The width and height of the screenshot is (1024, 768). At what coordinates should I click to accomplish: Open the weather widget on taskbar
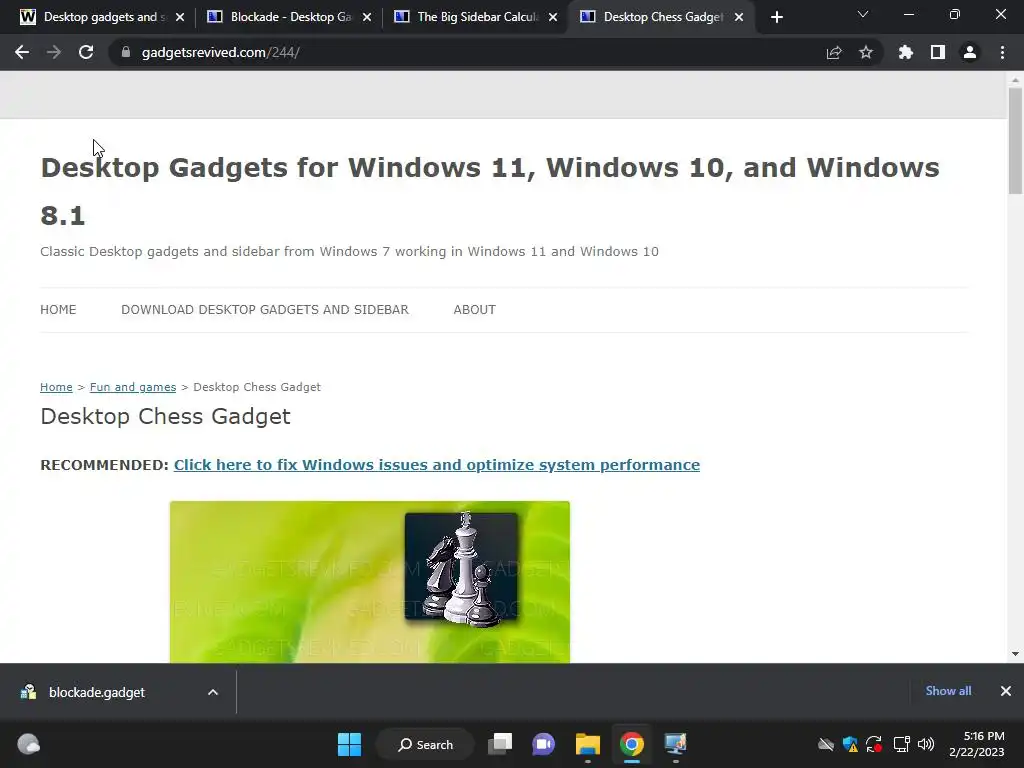point(29,744)
